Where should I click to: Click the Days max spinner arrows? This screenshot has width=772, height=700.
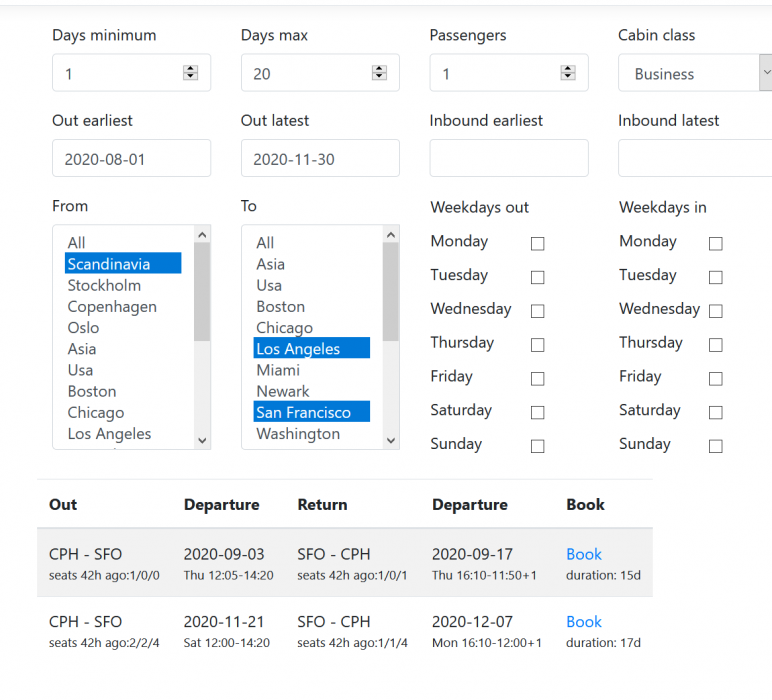(x=379, y=73)
